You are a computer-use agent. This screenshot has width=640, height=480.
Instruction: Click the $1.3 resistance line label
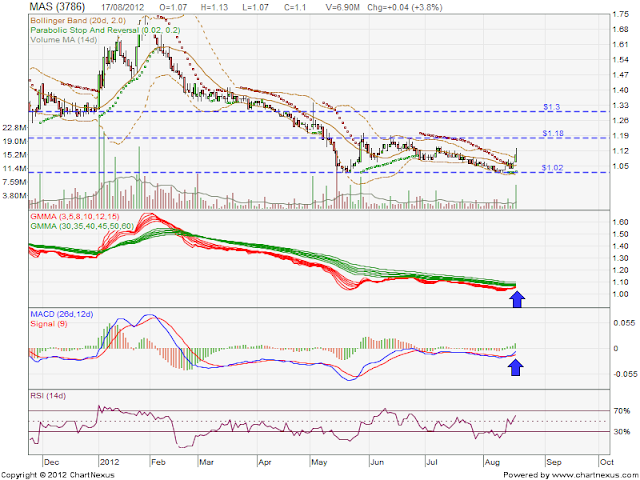(x=552, y=107)
